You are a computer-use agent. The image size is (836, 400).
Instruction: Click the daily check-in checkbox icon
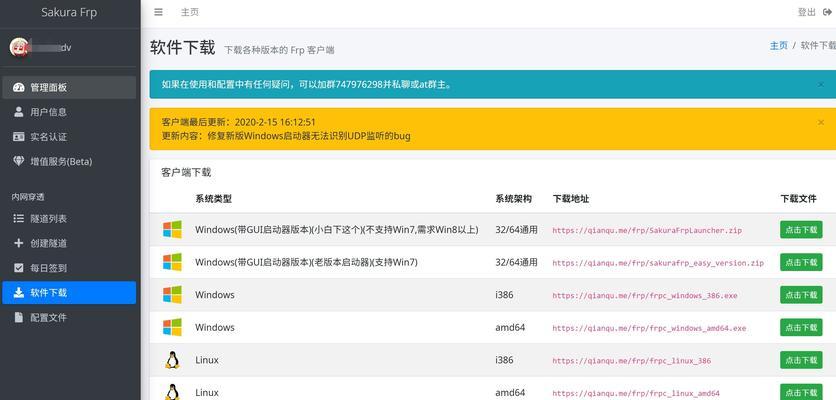tap(19, 268)
